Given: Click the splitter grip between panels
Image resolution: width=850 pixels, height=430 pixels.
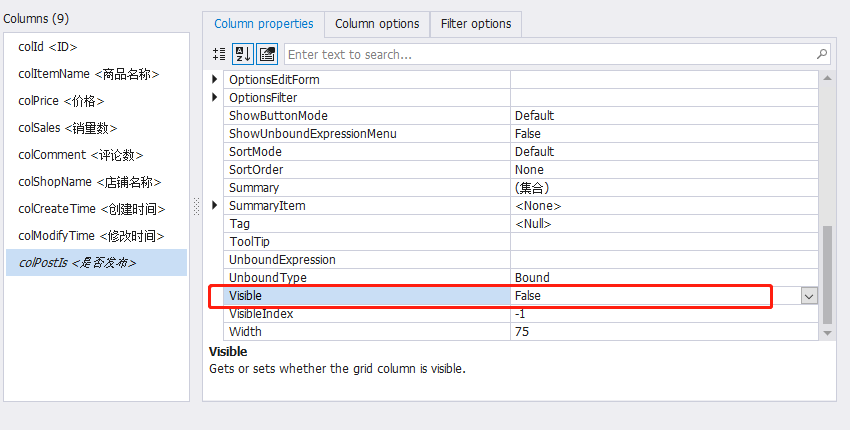Looking at the screenshot, I should tap(196, 204).
